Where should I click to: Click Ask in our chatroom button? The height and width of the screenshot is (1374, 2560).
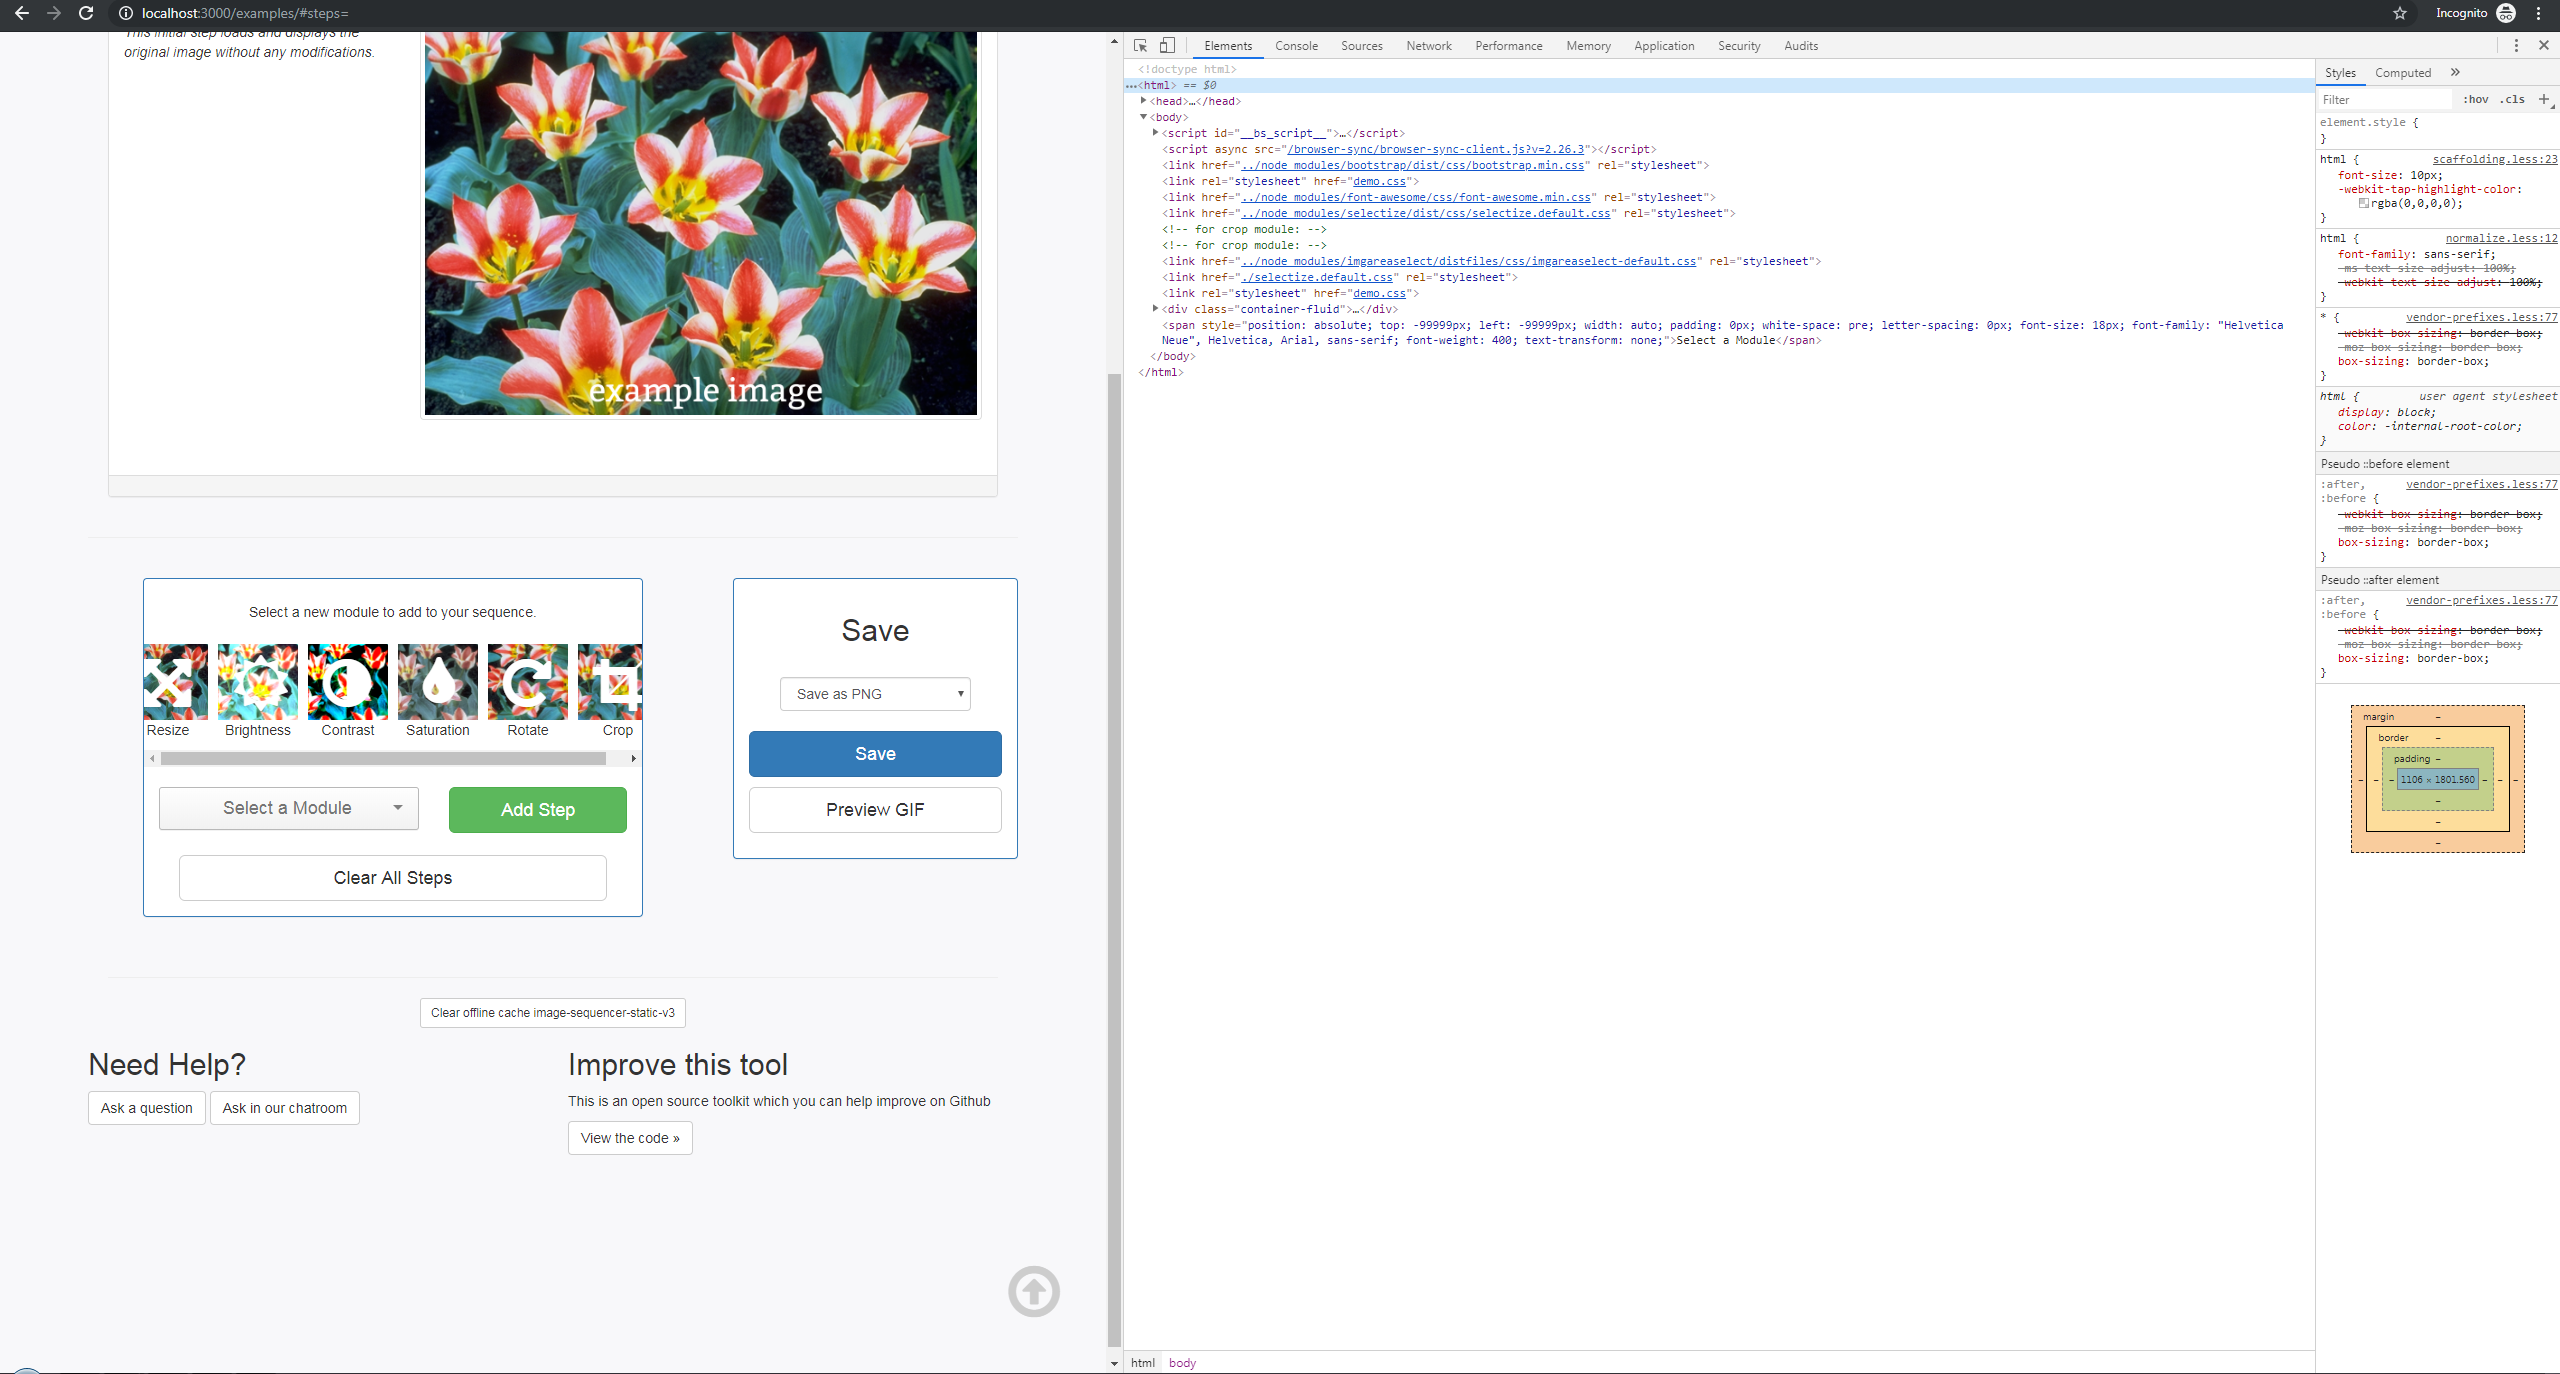click(x=285, y=1108)
